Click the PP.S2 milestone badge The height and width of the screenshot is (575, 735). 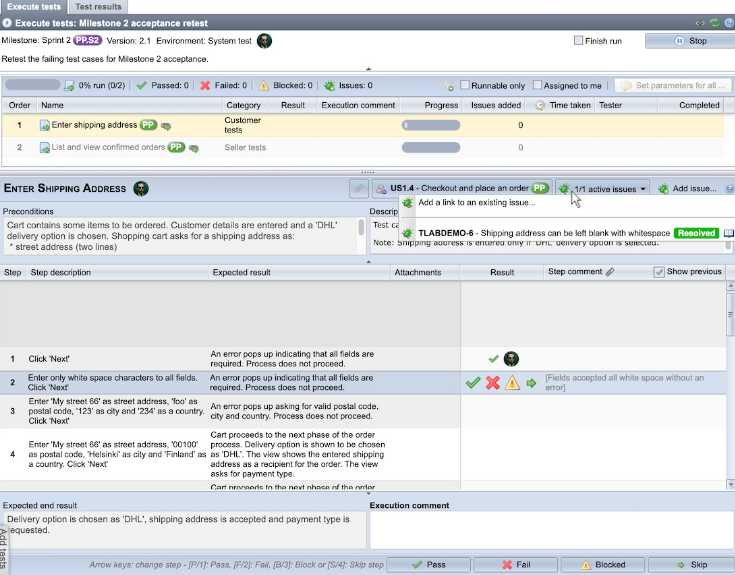(x=88, y=40)
